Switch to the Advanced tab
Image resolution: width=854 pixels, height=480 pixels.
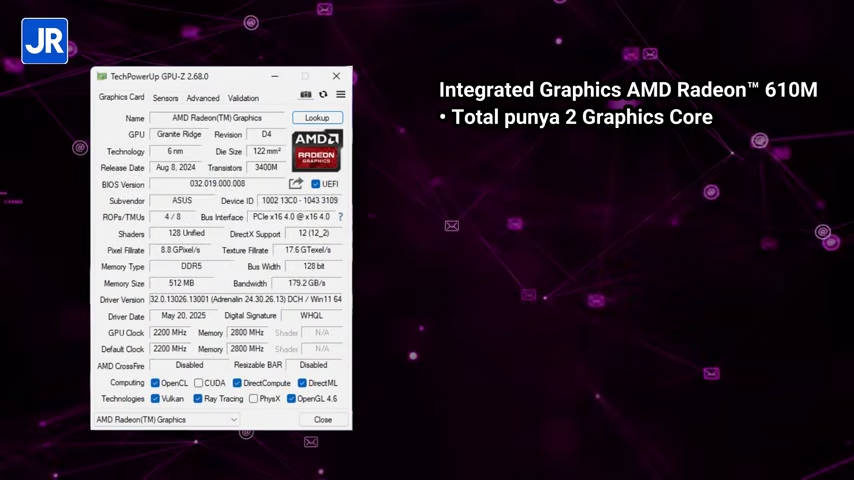pyautogui.click(x=203, y=98)
